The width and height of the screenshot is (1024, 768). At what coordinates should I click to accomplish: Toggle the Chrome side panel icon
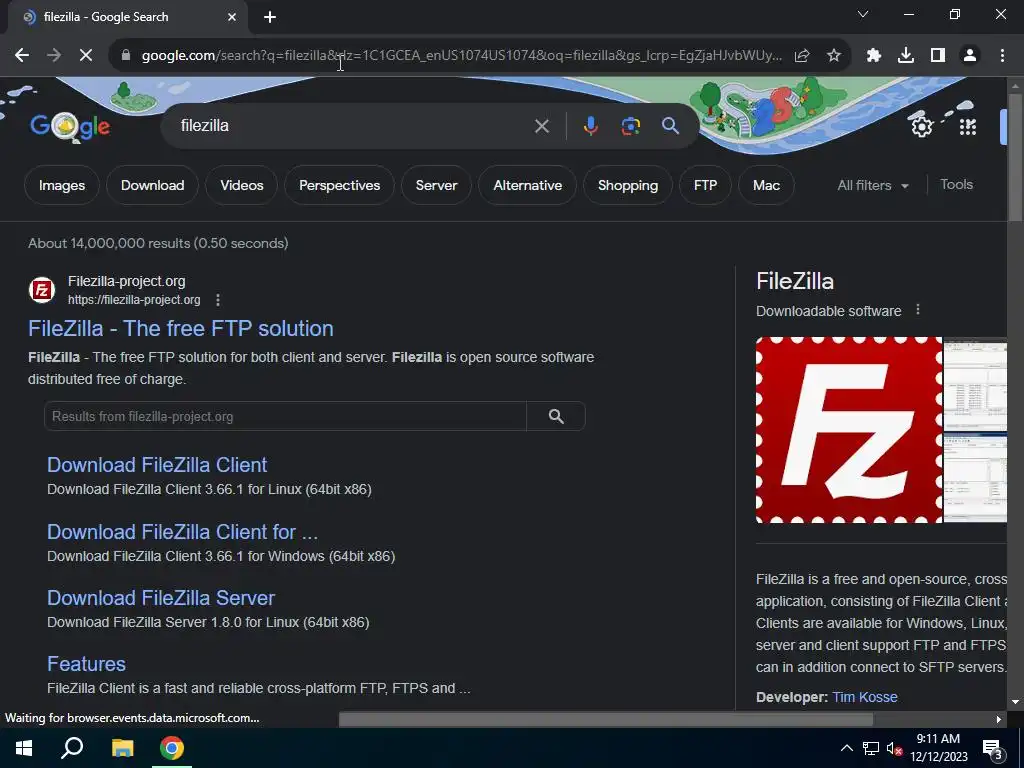[938, 56]
